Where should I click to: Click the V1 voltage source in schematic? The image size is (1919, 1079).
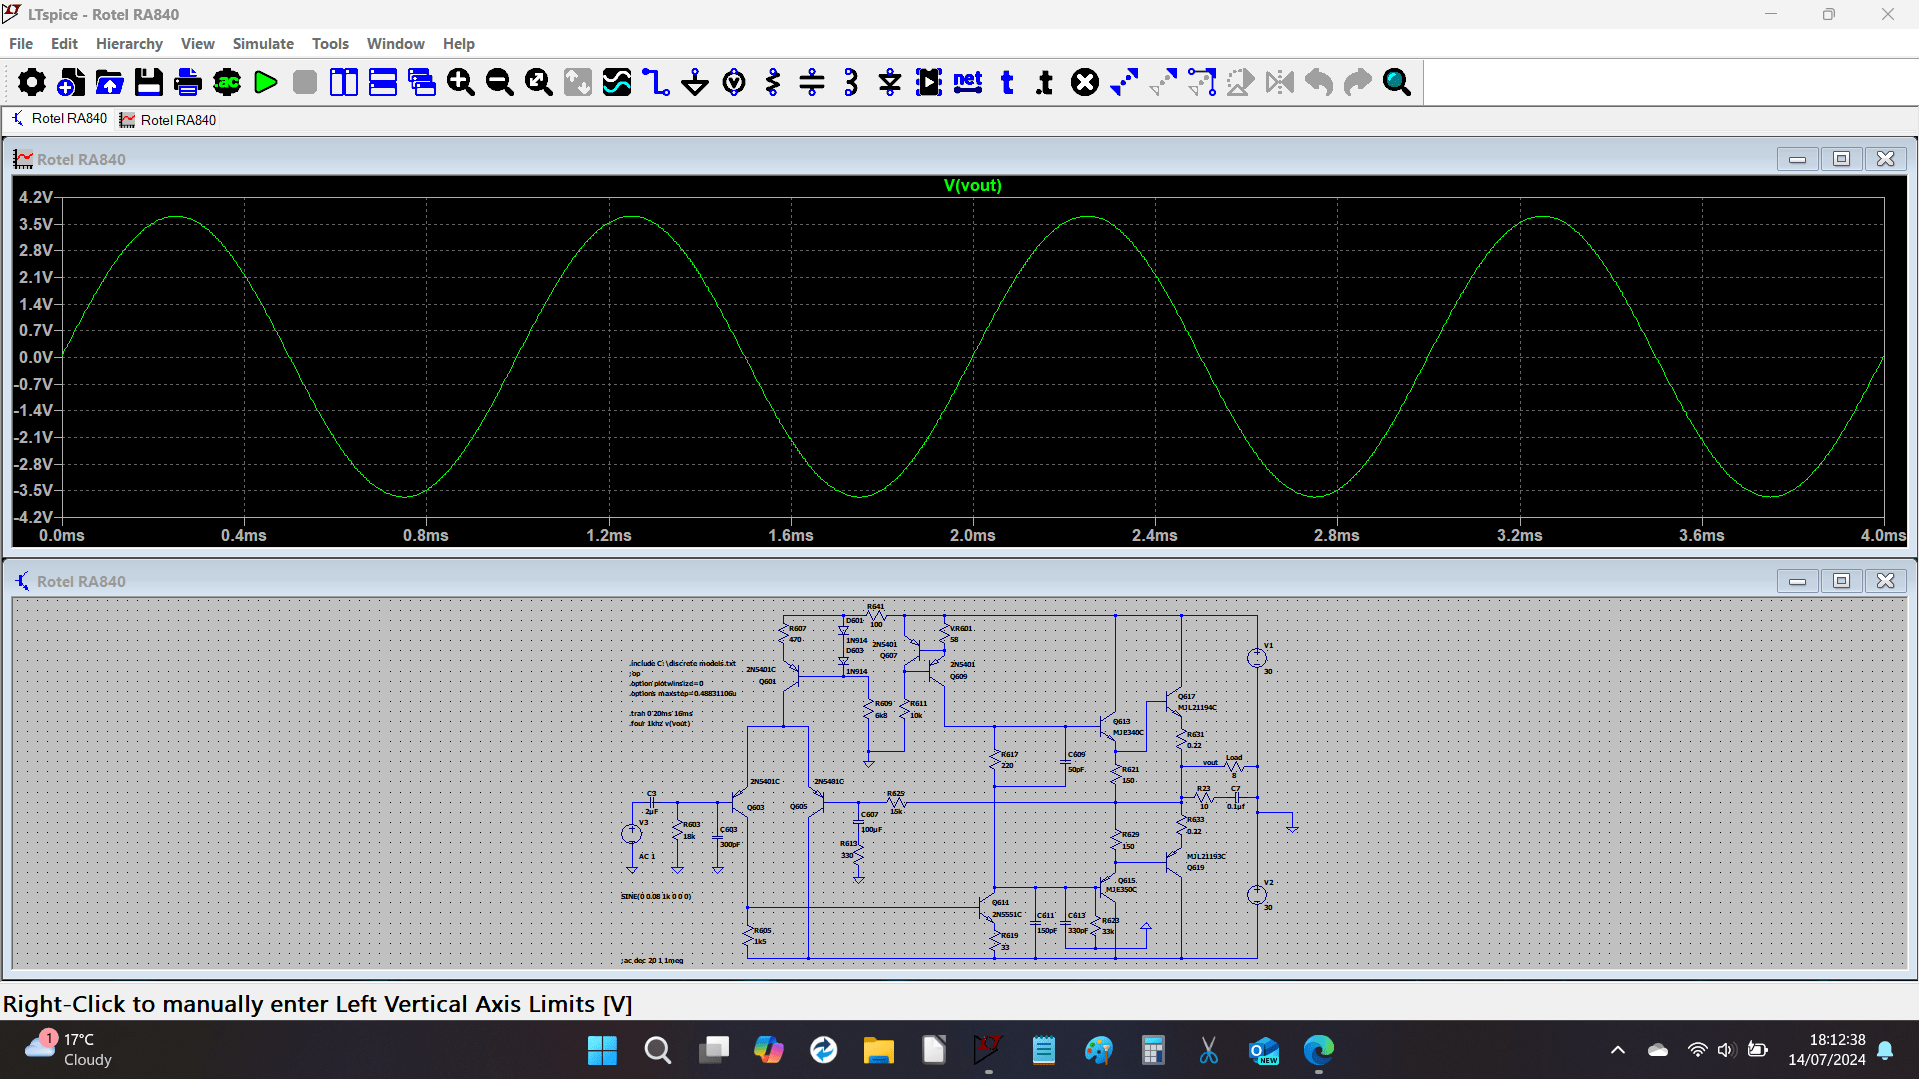(1257, 658)
